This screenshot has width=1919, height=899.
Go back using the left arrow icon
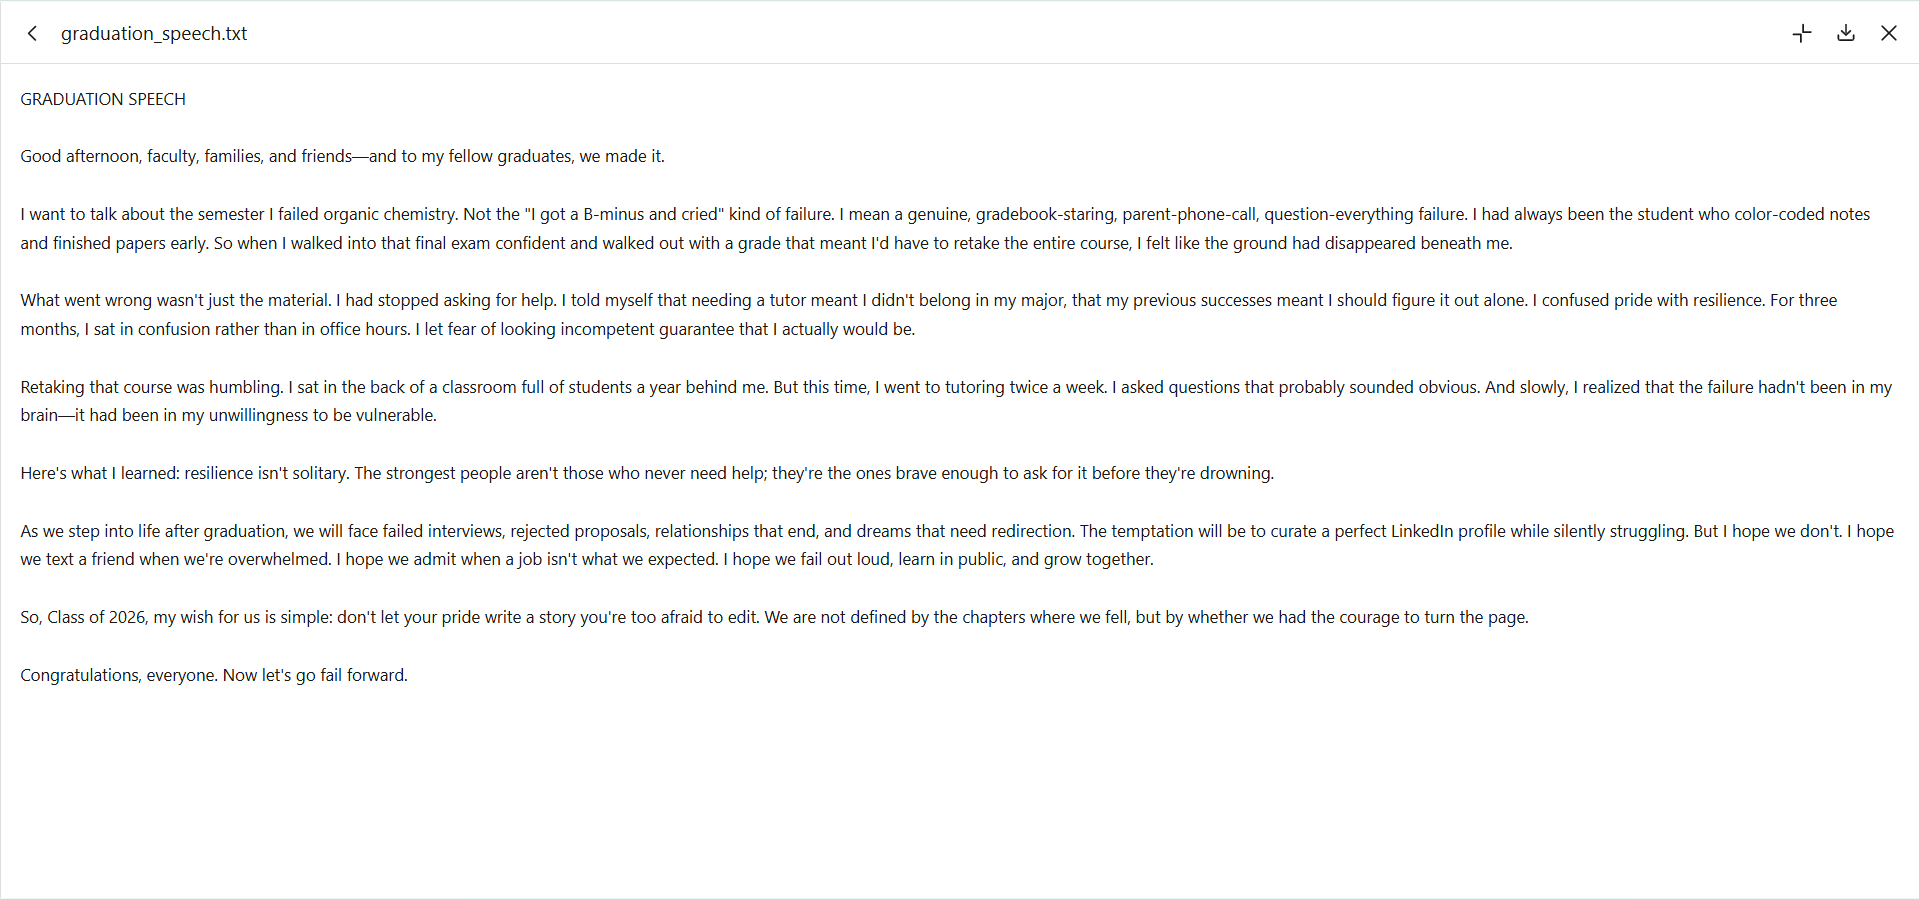(x=32, y=33)
